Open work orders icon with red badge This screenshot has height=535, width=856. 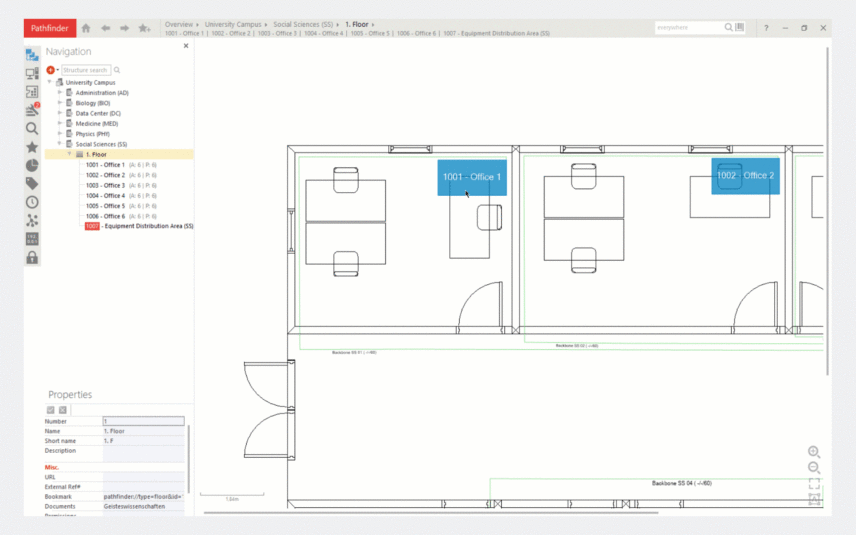32,110
